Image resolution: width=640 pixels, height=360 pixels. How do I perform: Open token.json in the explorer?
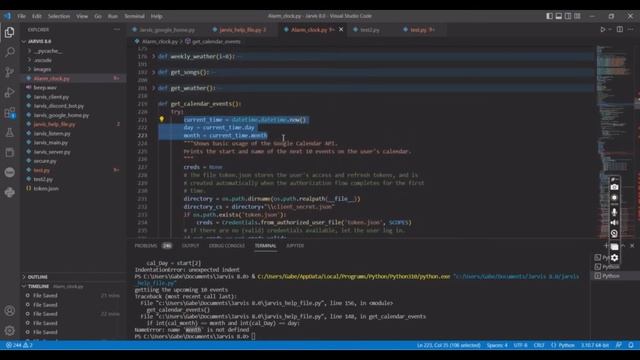coord(46,189)
